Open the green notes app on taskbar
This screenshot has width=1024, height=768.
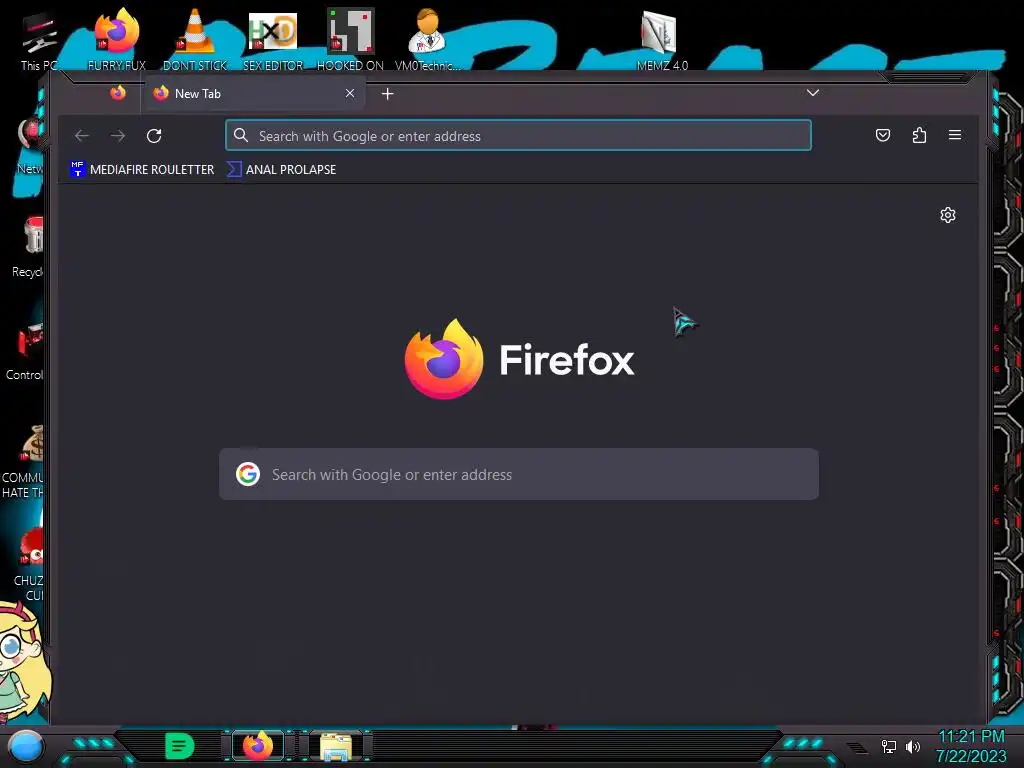pos(180,746)
